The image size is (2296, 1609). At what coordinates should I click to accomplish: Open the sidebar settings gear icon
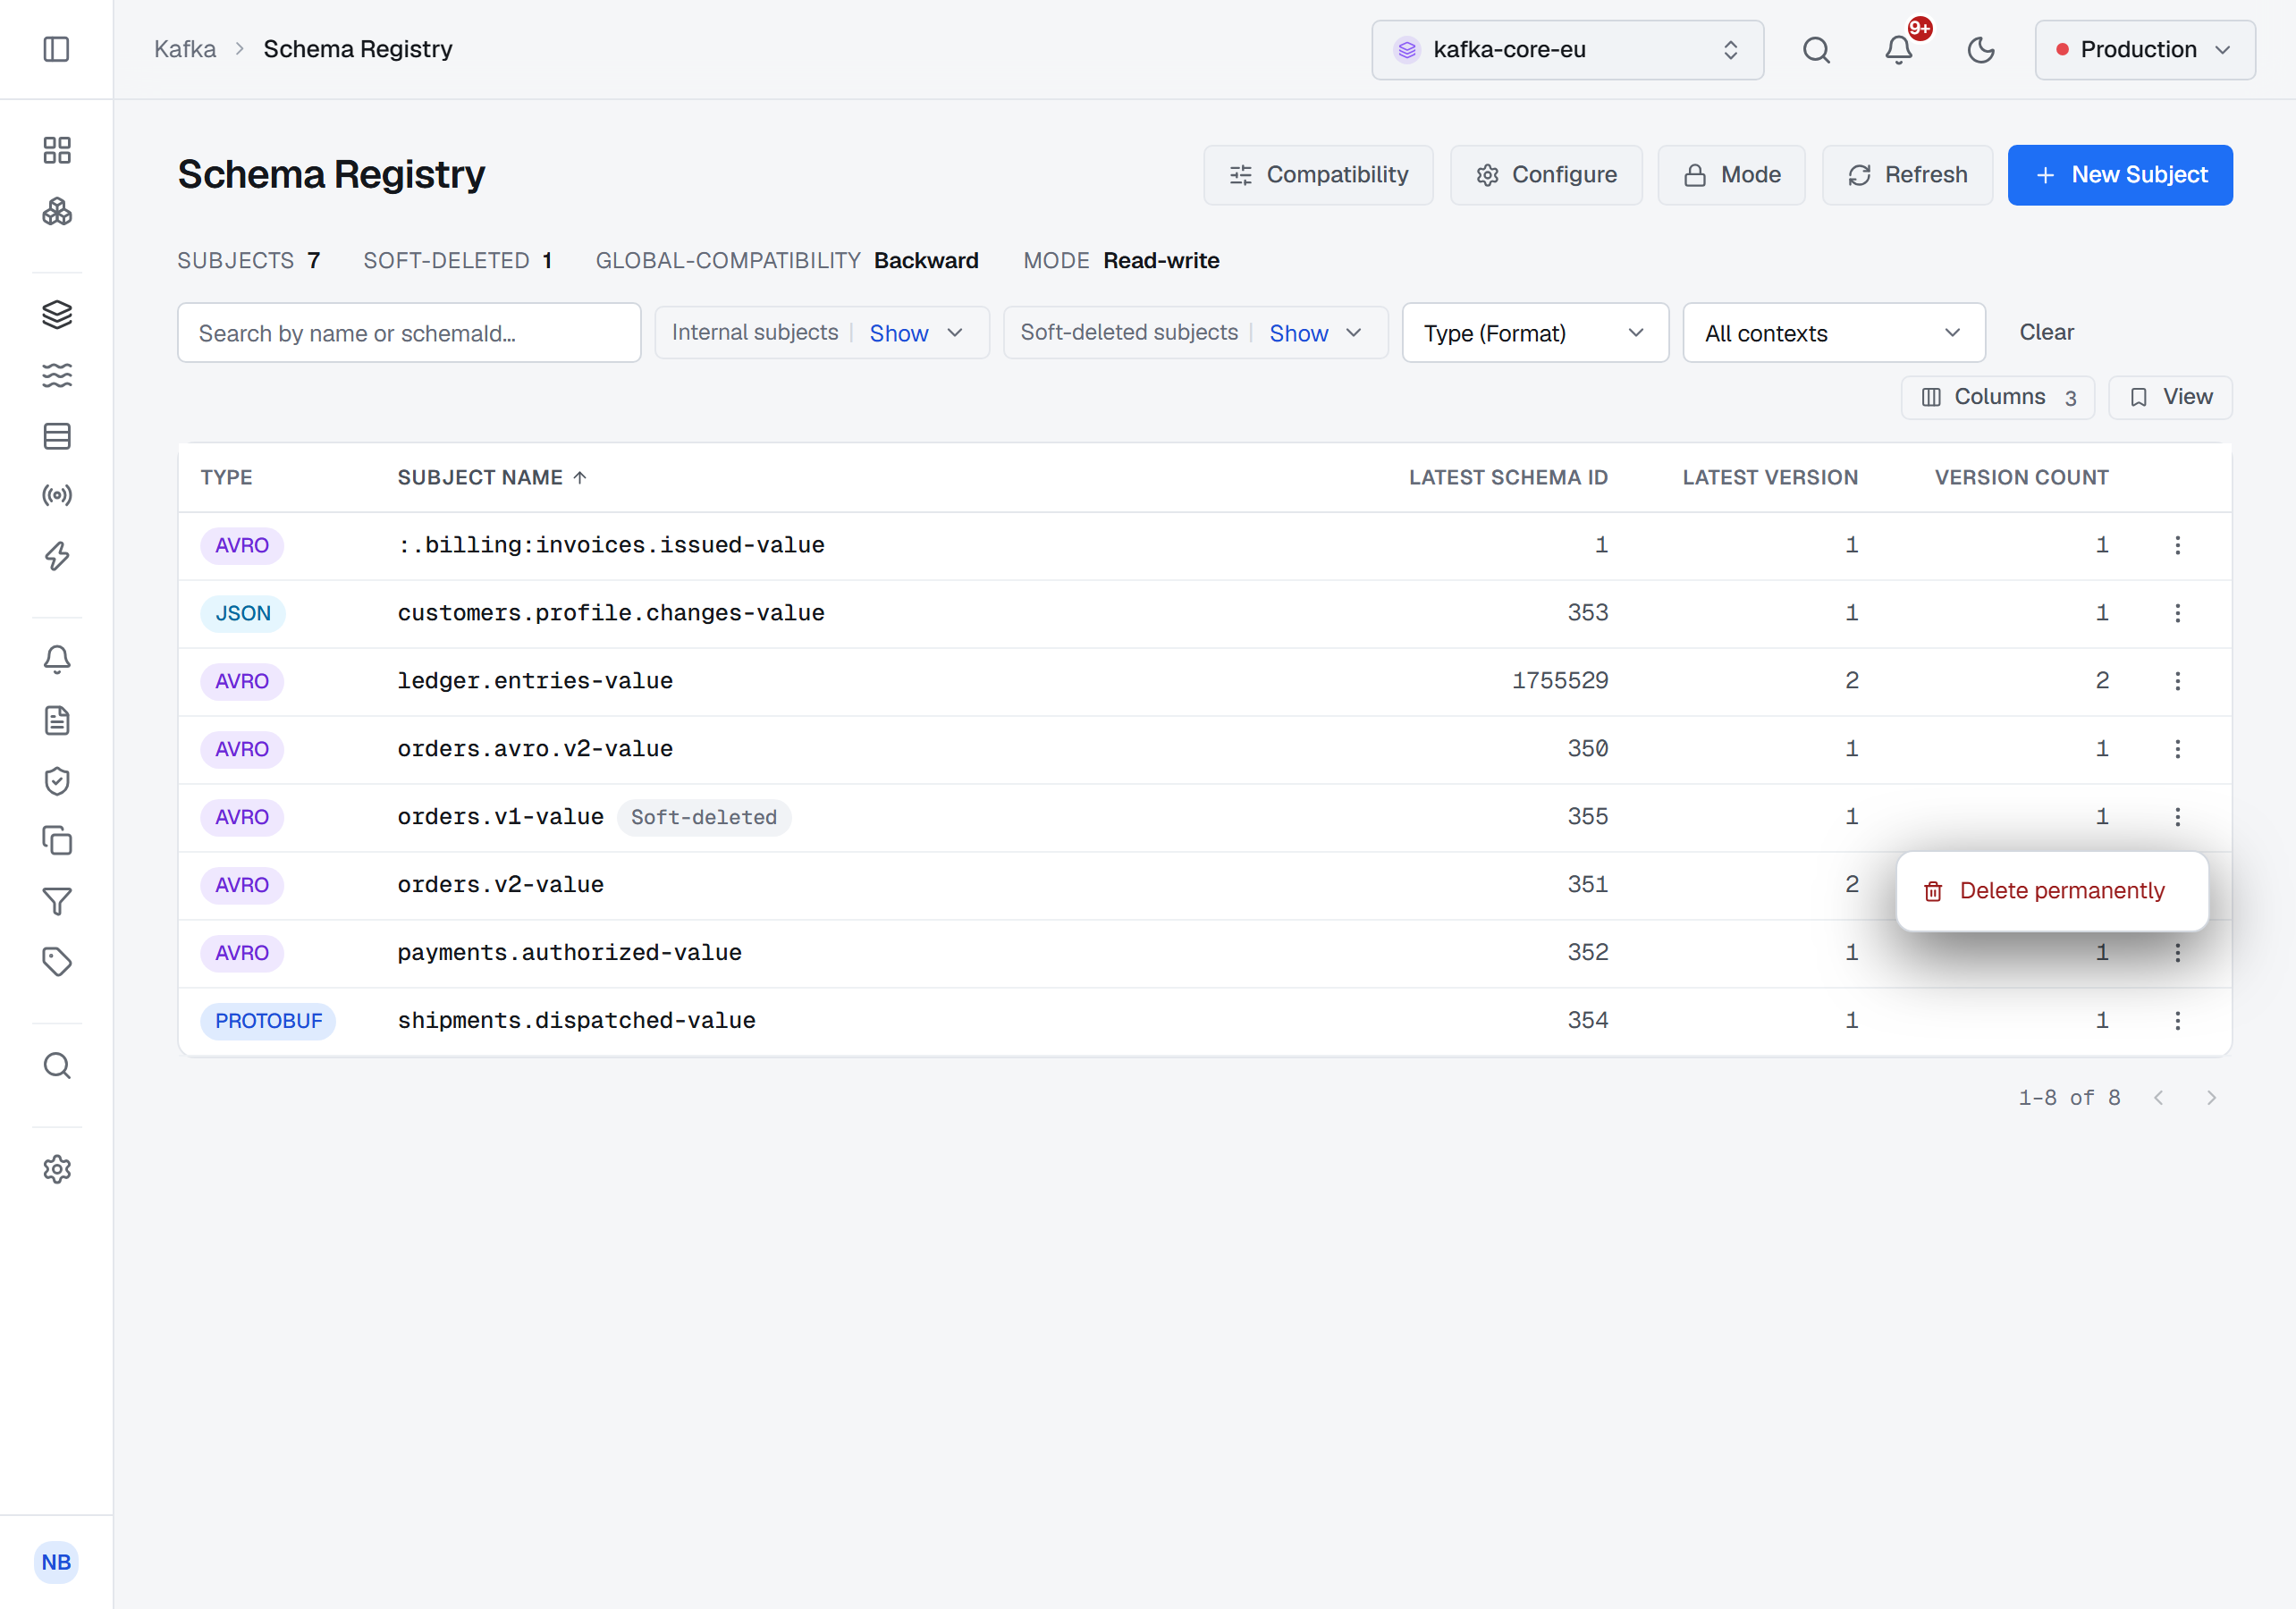point(57,1169)
